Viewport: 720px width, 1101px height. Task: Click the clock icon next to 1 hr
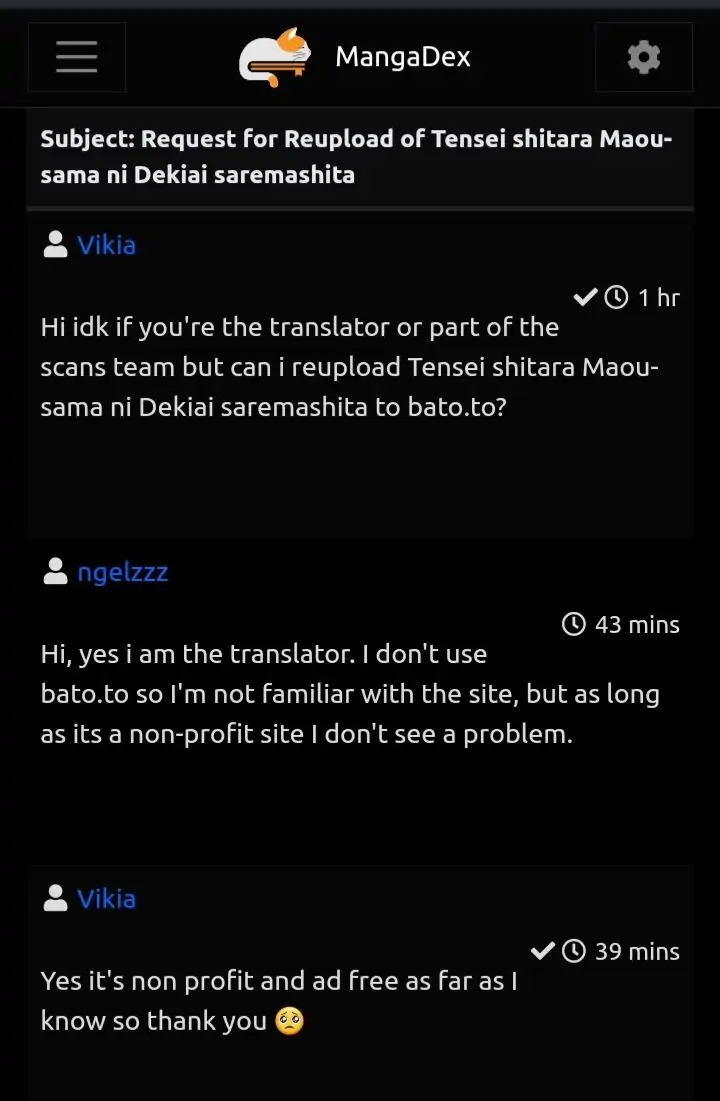pyautogui.click(x=618, y=297)
